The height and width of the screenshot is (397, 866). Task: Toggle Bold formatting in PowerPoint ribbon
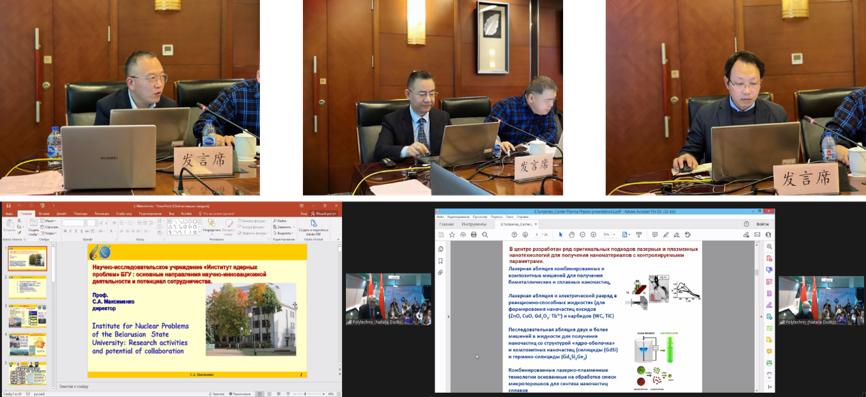(x=65, y=231)
